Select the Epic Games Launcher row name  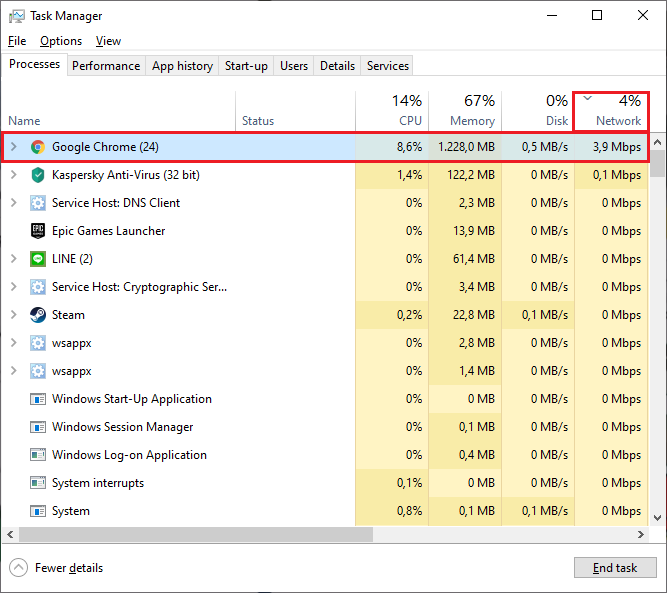[108, 231]
